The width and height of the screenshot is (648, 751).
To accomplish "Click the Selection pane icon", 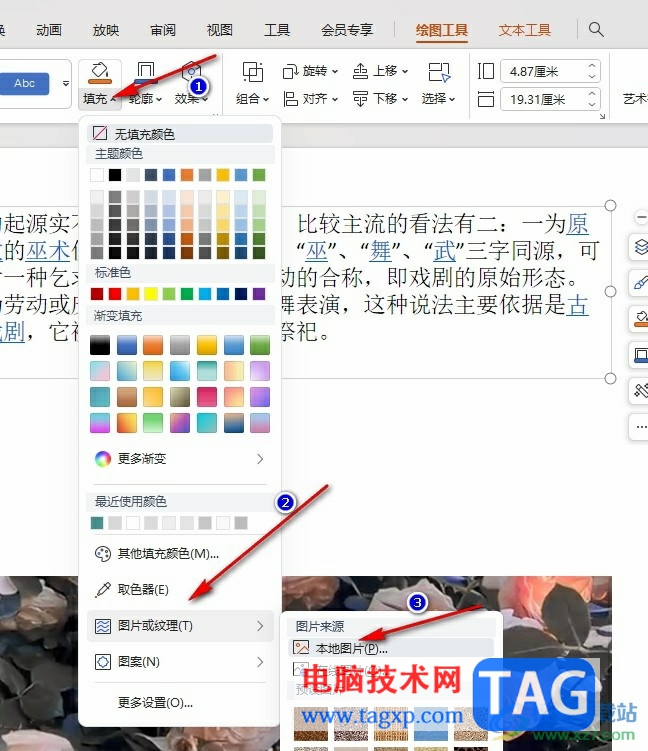I will pyautogui.click(x=439, y=72).
